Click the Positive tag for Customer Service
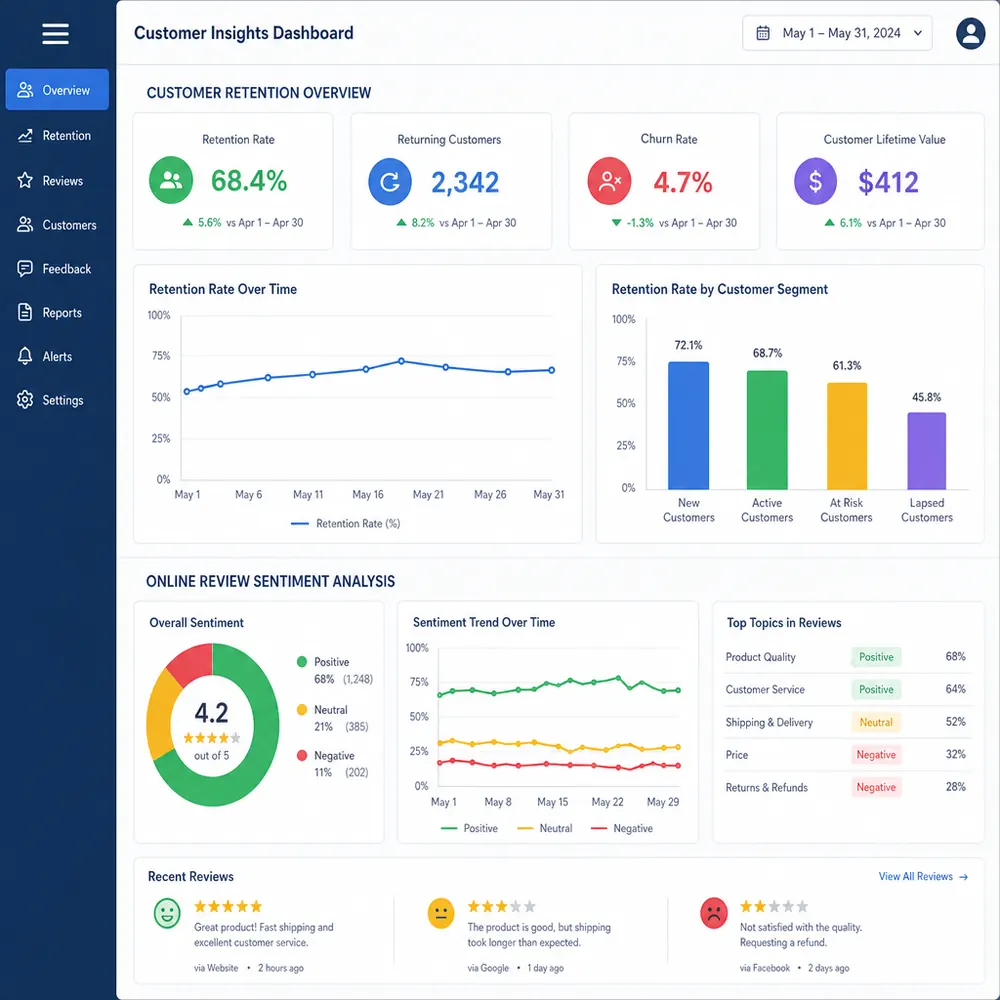The width and height of the screenshot is (1000, 1000). tap(876, 689)
